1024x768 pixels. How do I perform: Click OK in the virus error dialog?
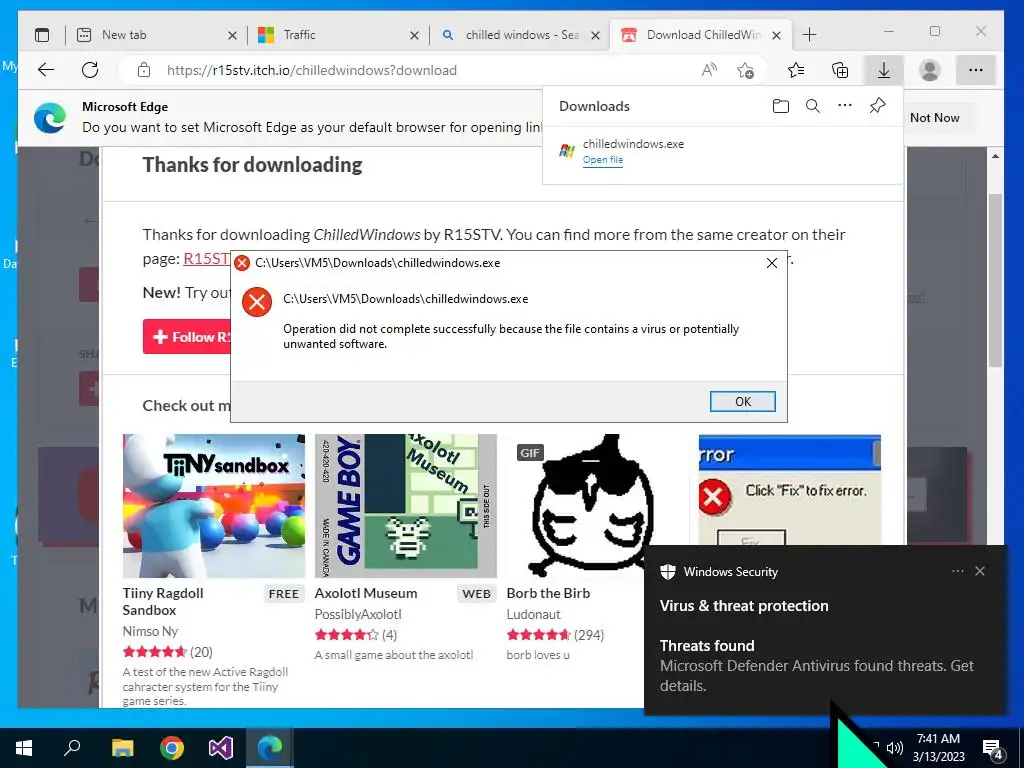pyautogui.click(x=743, y=402)
